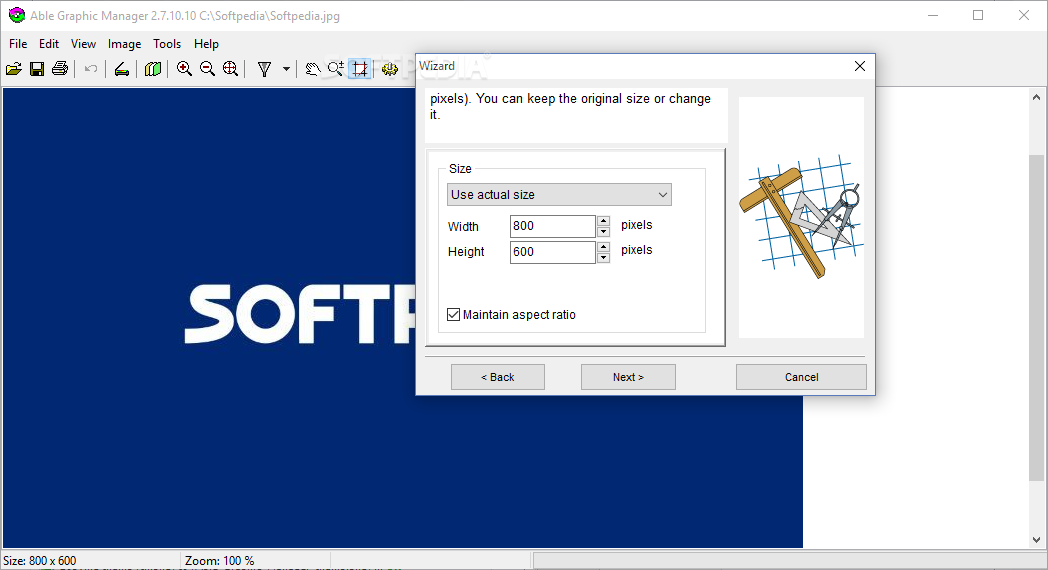Open a file with the folder icon
1048x570 pixels.
click(x=14, y=69)
